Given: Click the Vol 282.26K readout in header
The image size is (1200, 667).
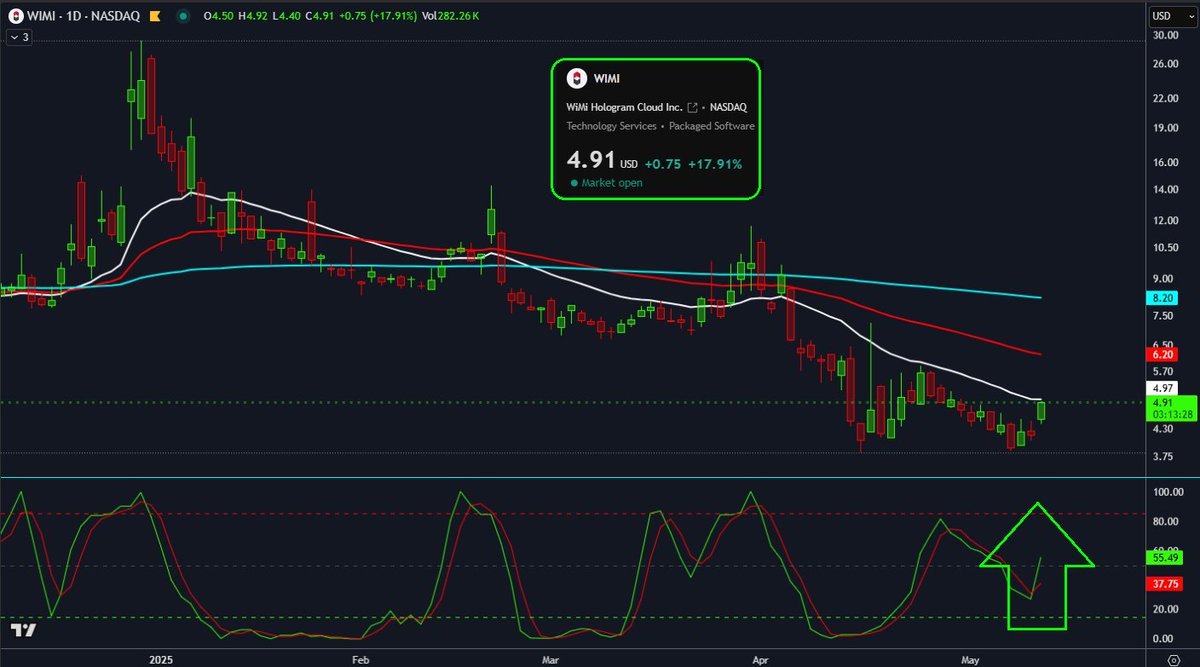Looking at the screenshot, I should 449,15.
